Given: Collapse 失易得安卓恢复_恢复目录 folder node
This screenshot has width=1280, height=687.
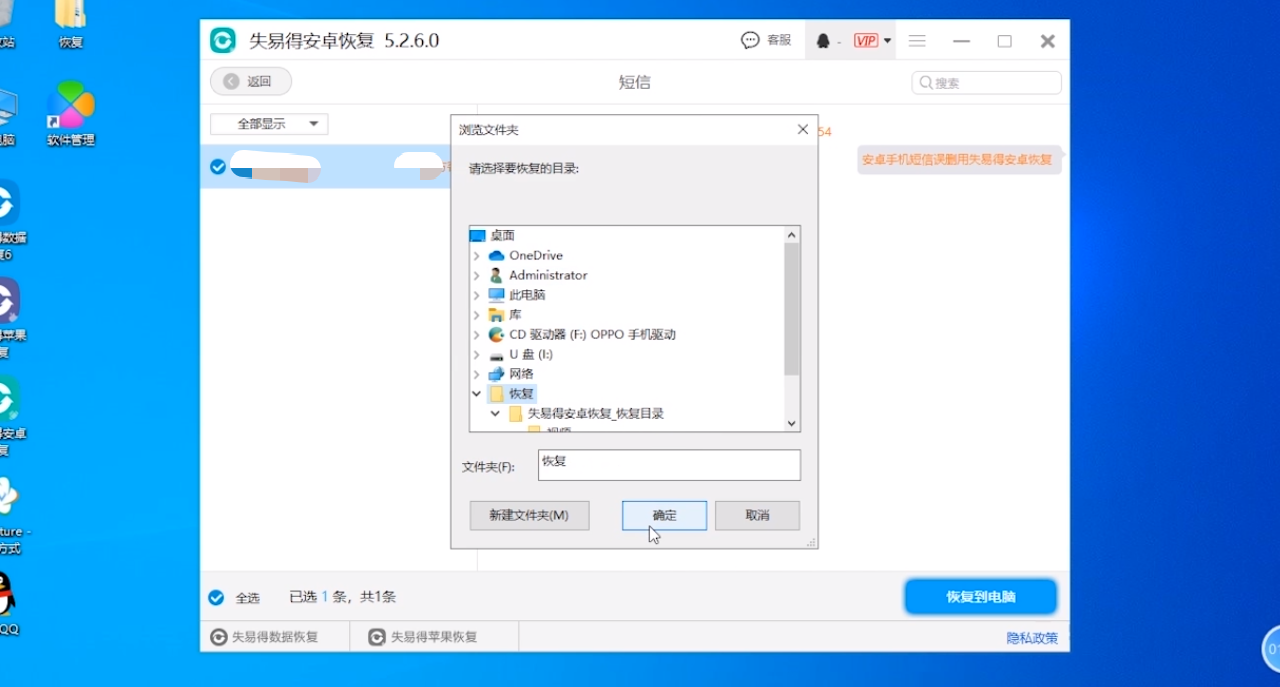Looking at the screenshot, I should pos(495,413).
